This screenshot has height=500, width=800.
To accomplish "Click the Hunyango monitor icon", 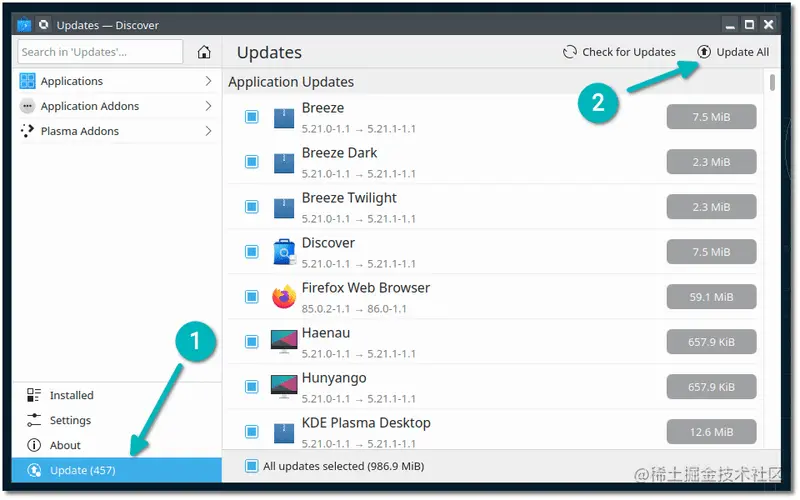I will [284, 387].
